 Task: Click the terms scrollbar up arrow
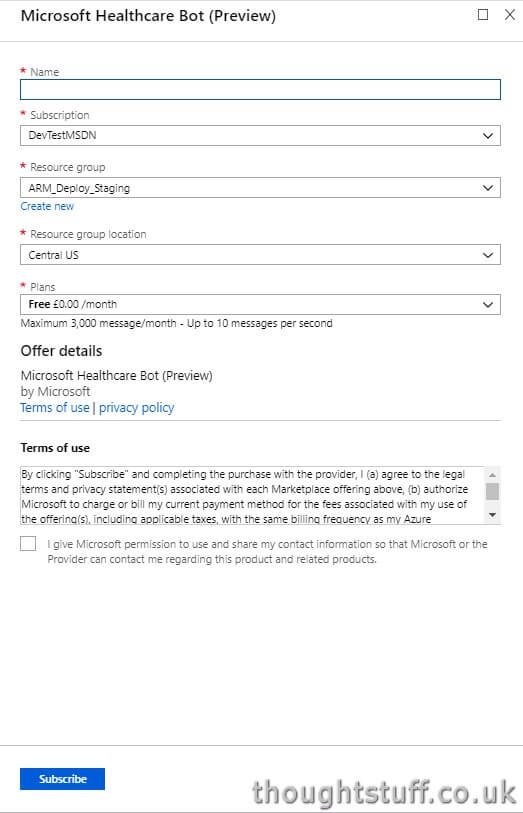[492, 474]
